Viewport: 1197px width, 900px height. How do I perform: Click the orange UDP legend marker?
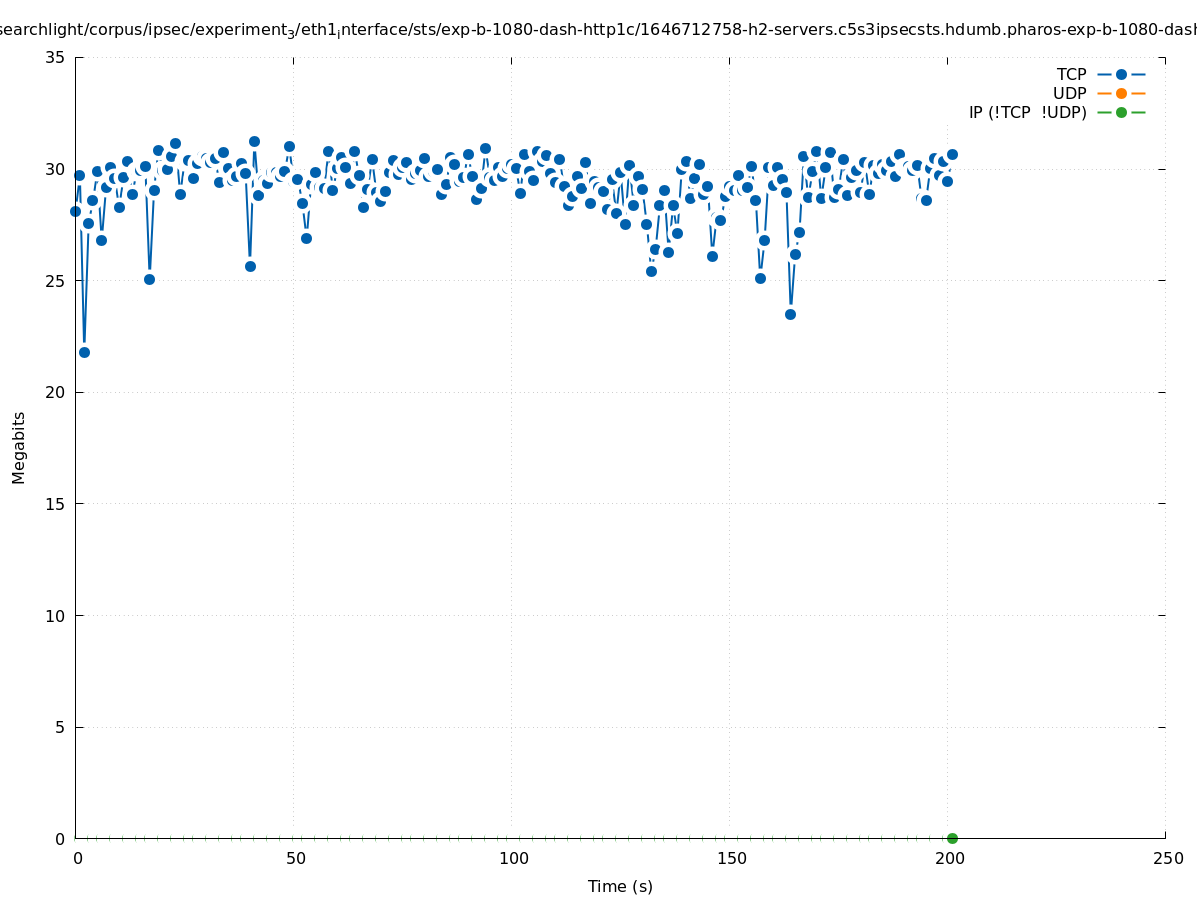pyautogui.click(x=1121, y=93)
